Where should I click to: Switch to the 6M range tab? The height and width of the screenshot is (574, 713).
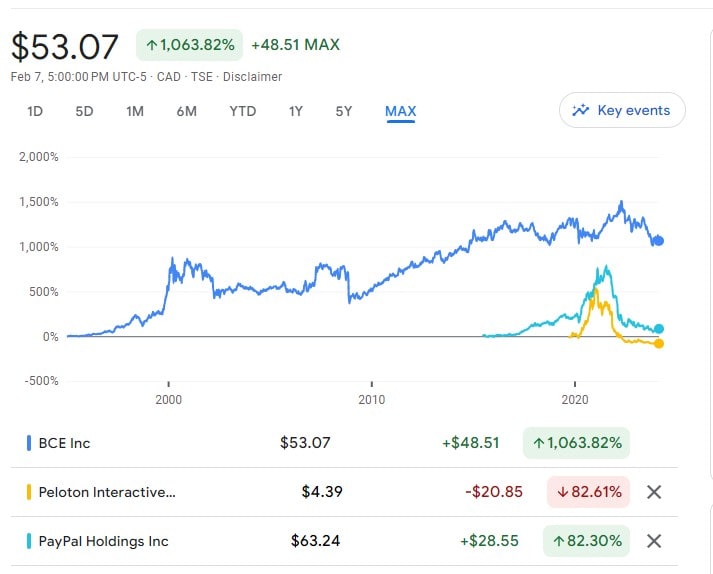(x=186, y=111)
